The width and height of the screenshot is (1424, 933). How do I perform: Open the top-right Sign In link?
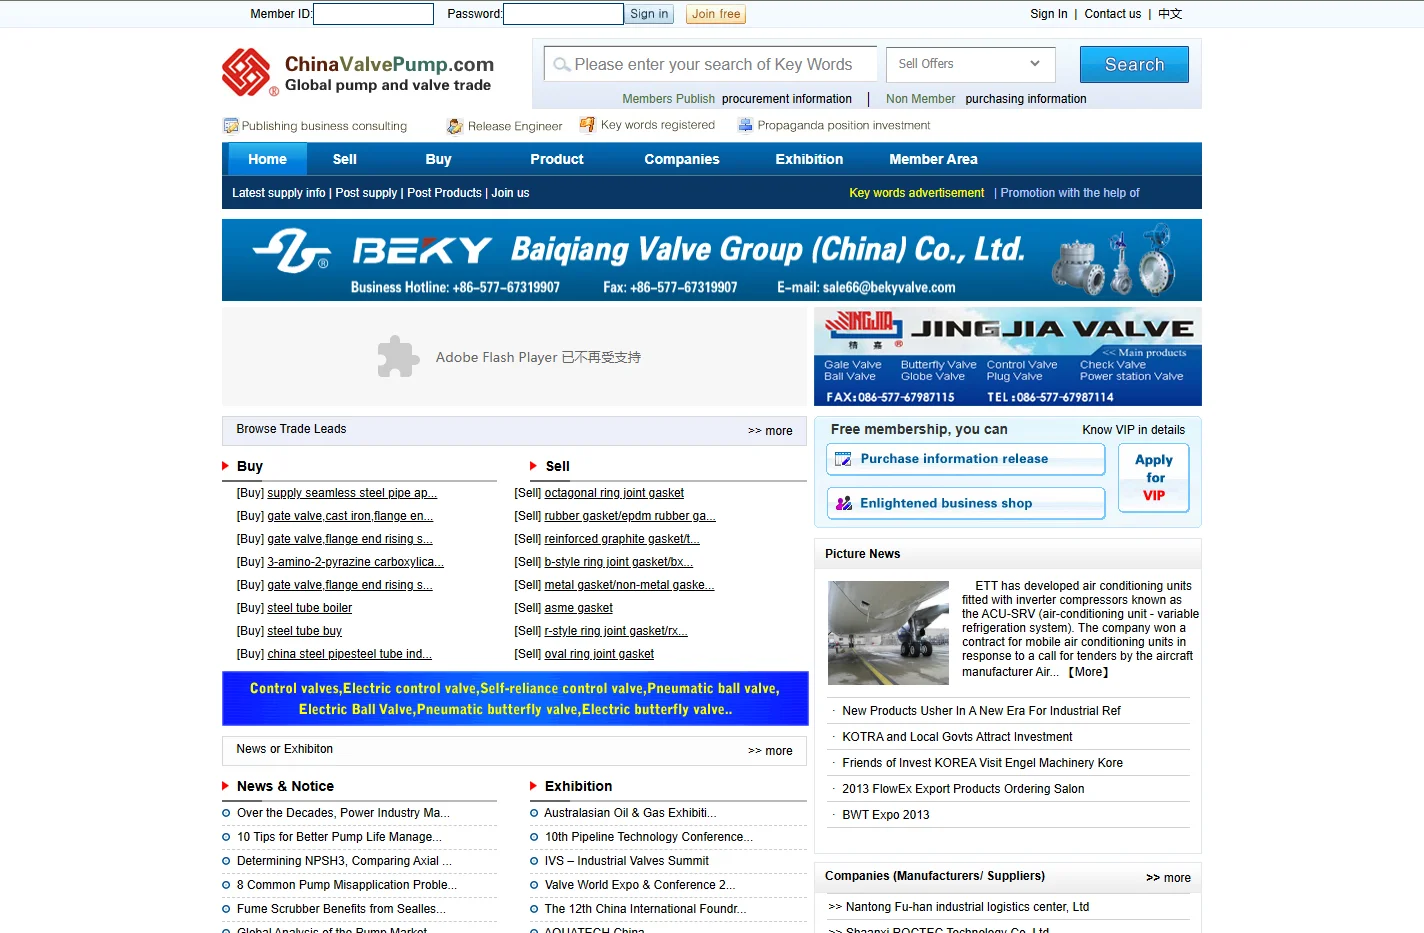(1049, 14)
